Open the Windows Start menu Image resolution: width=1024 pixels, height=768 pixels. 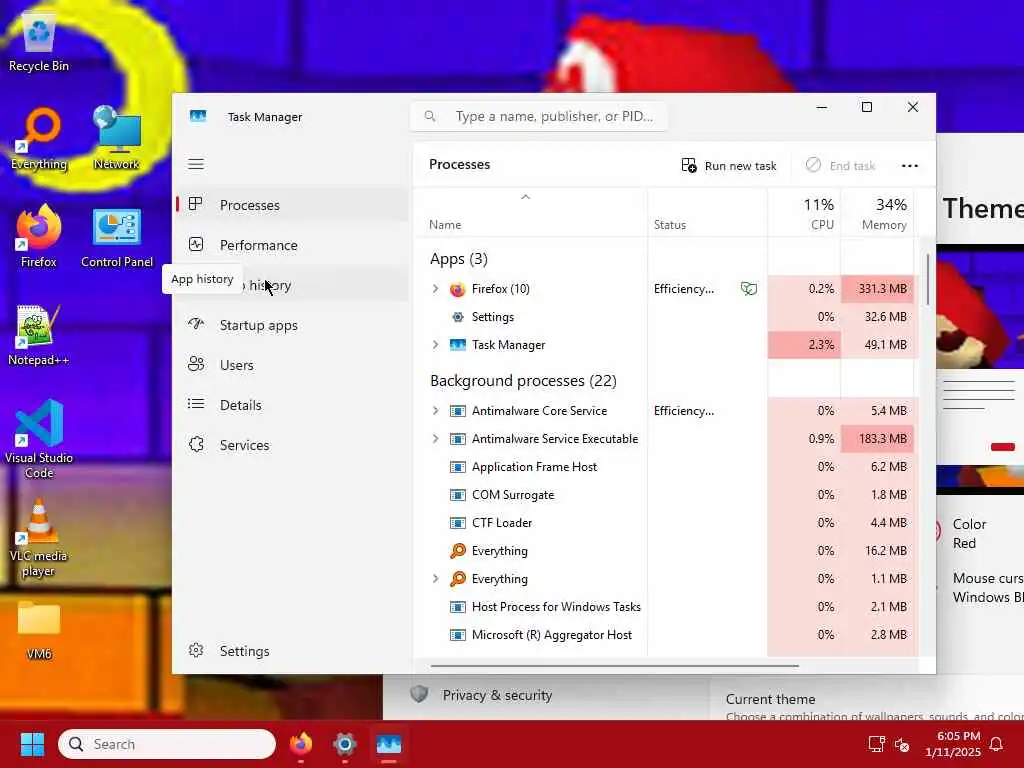32,744
